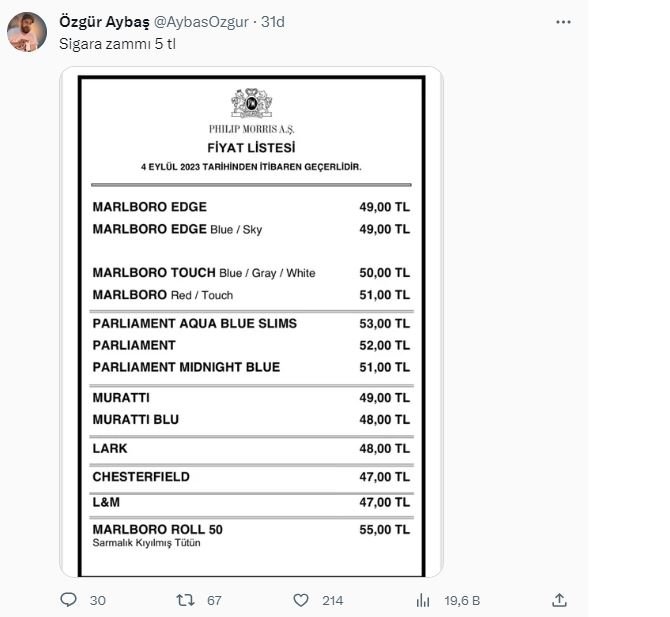
Task: Click the Philip Morris crest logo
Action: (x=251, y=103)
